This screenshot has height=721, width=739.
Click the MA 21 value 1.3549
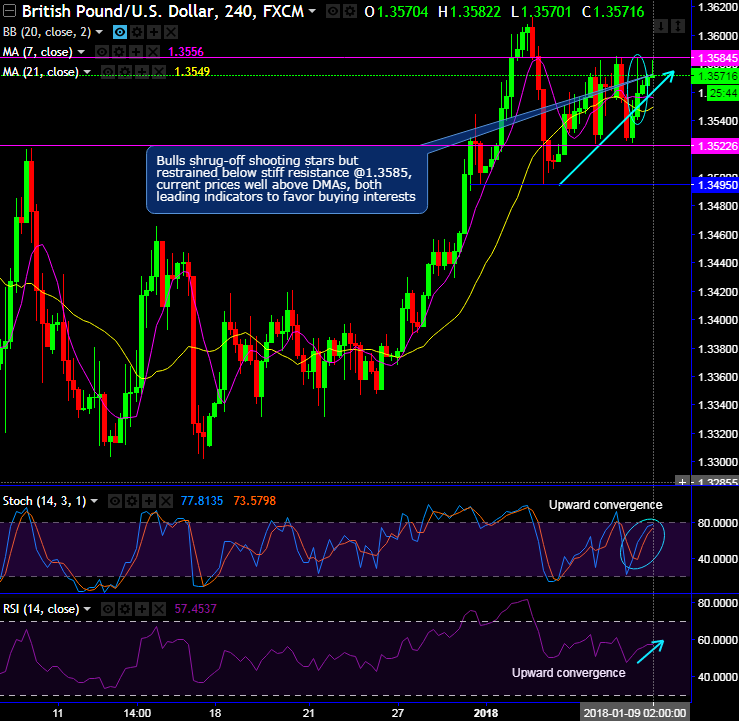point(192,72)
